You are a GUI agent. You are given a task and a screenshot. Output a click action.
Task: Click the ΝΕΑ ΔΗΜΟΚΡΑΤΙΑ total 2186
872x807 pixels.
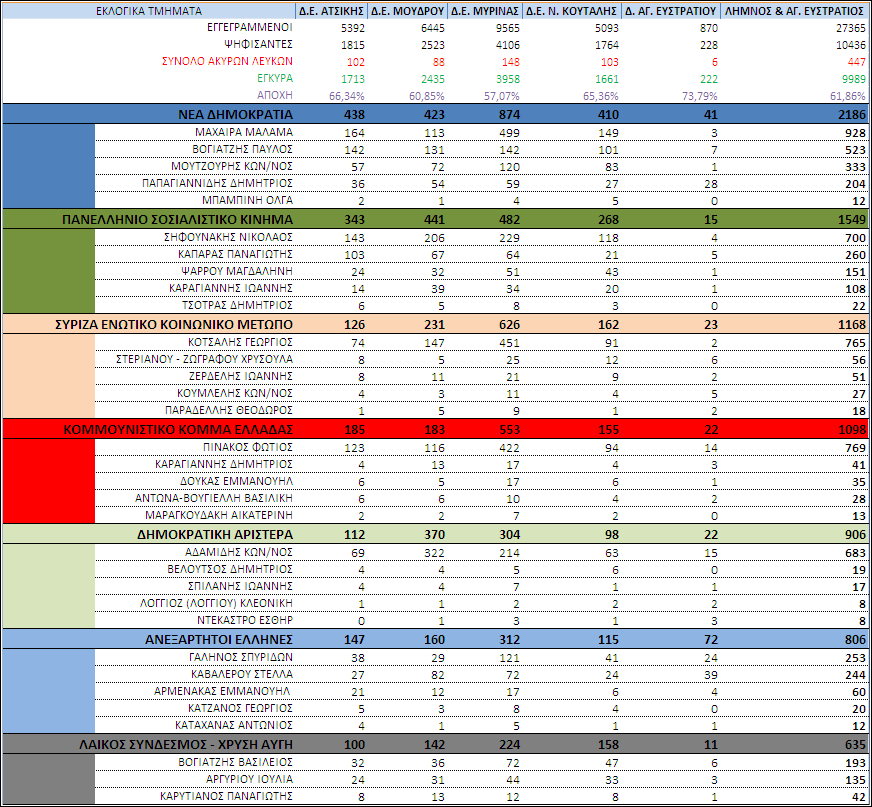pos(852,115)
